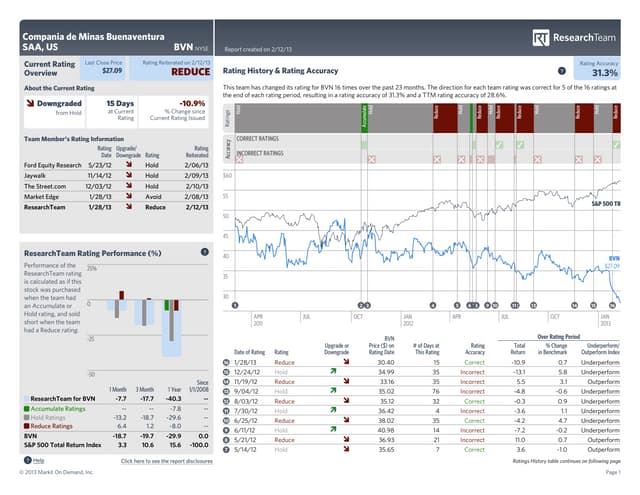The image size is (640, 495).
Task: Select chart timeline marker 13
Action: click(533, 305)
